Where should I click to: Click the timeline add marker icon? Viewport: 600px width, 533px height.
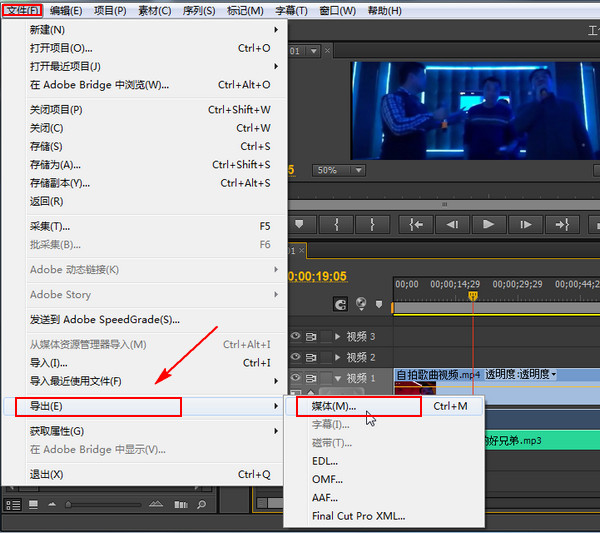pyautogui.click(x=379, y=304)
